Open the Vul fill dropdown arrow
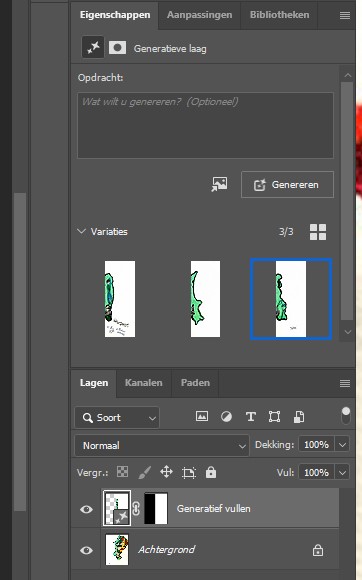This screenshot has width=362, height=580. [x=342, y=472]
